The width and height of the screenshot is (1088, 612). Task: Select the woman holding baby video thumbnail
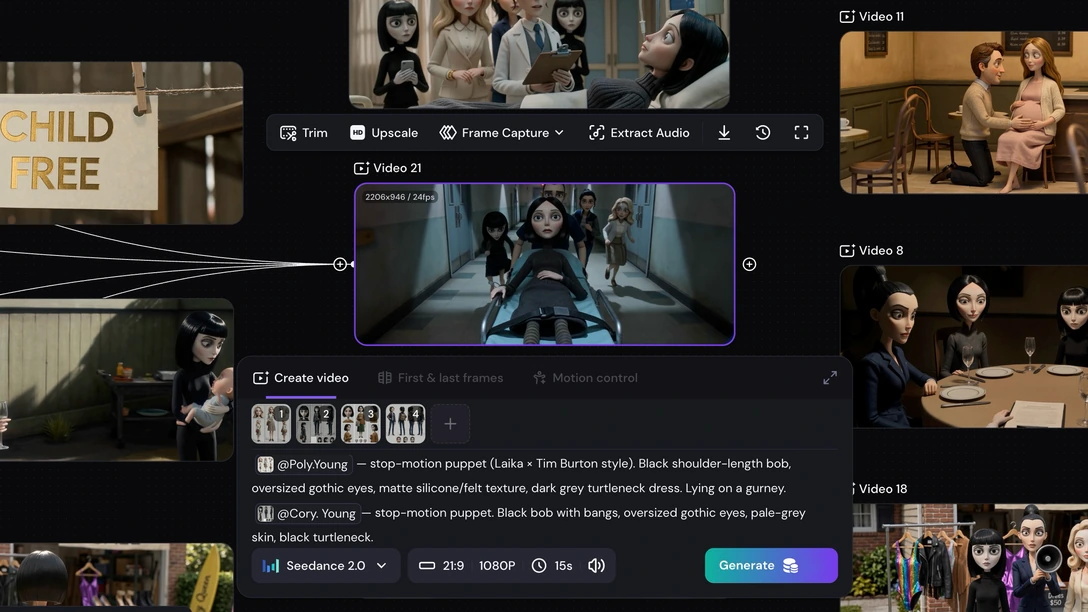(x=117, y=380)
